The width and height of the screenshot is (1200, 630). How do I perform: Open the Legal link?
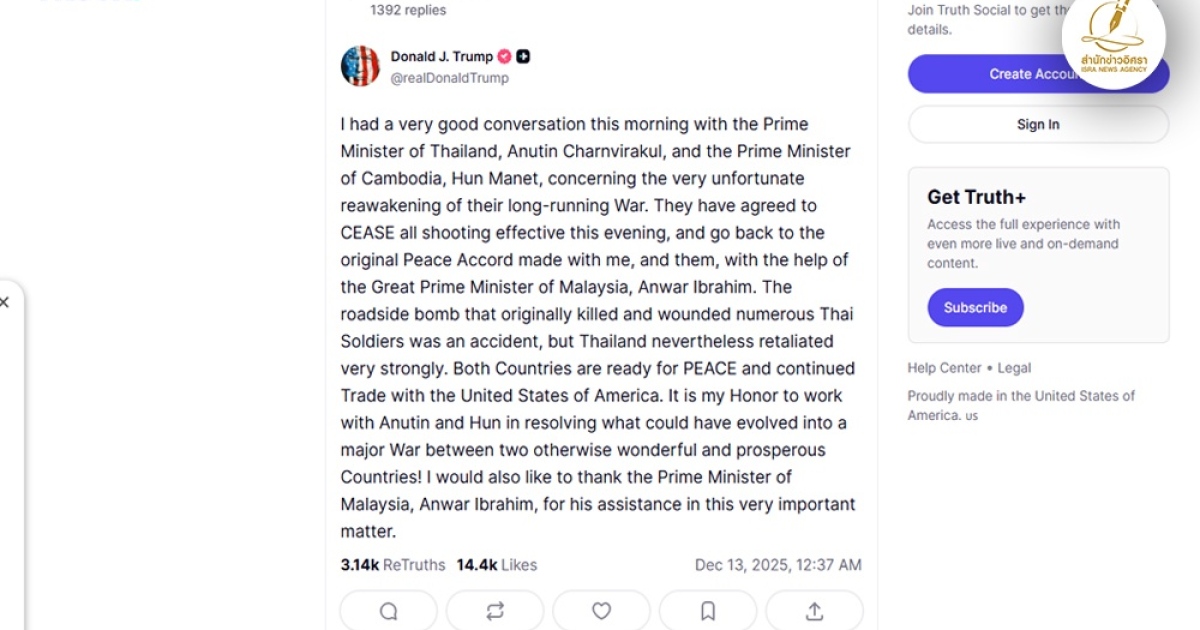click(x=1014, y=368)
